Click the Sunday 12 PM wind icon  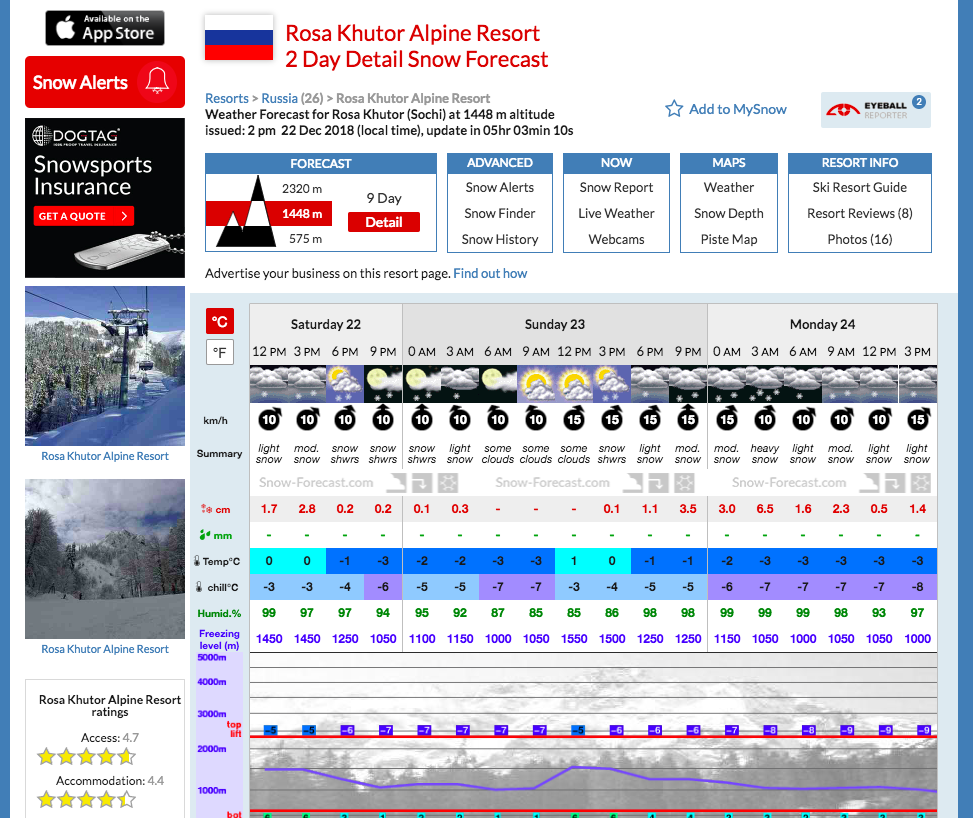click(x=574, y=419)
